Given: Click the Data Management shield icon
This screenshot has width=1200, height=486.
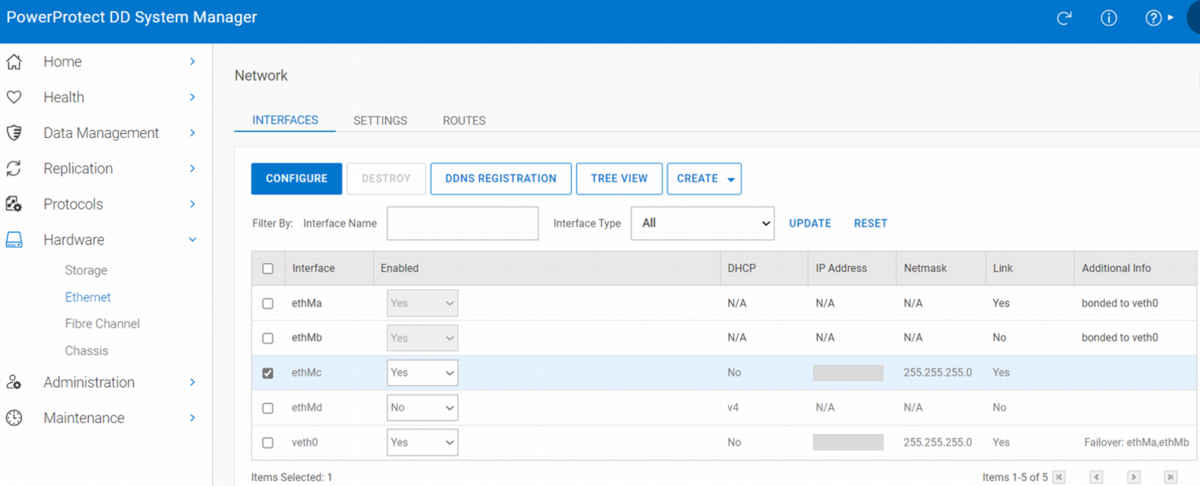Looking at the screenshot, I should [14, 133].
